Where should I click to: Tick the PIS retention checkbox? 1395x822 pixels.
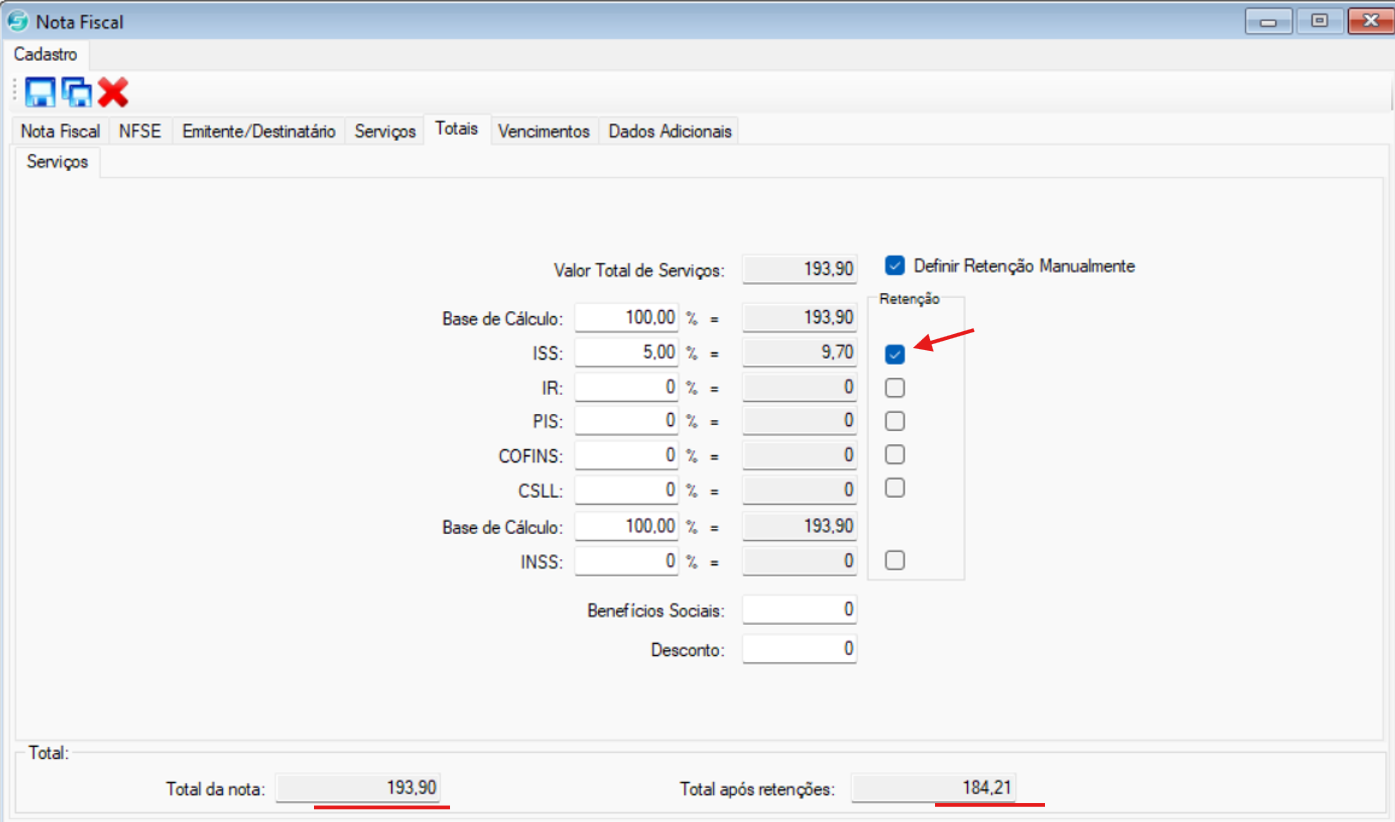(x=895, y=421)
